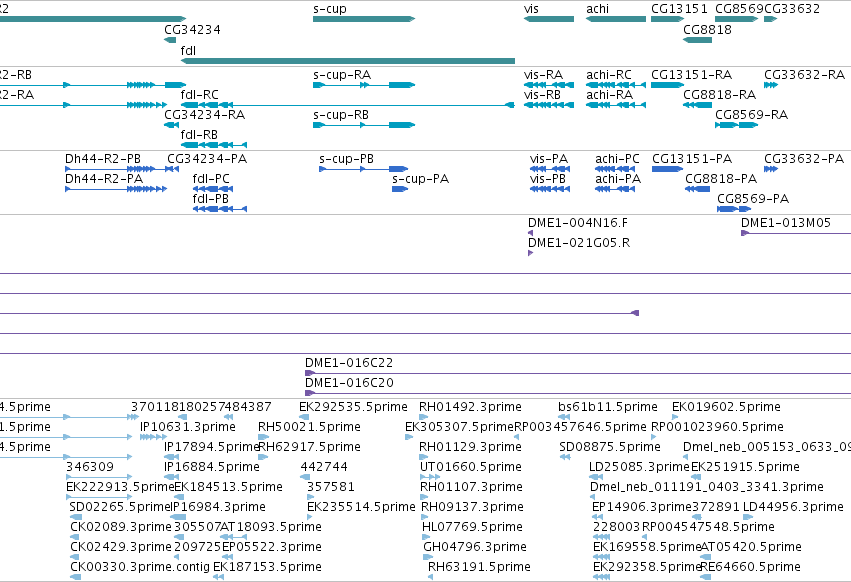851x582 pixels.
Task: Click the CG13151-PA protein label
Action: 692,159
